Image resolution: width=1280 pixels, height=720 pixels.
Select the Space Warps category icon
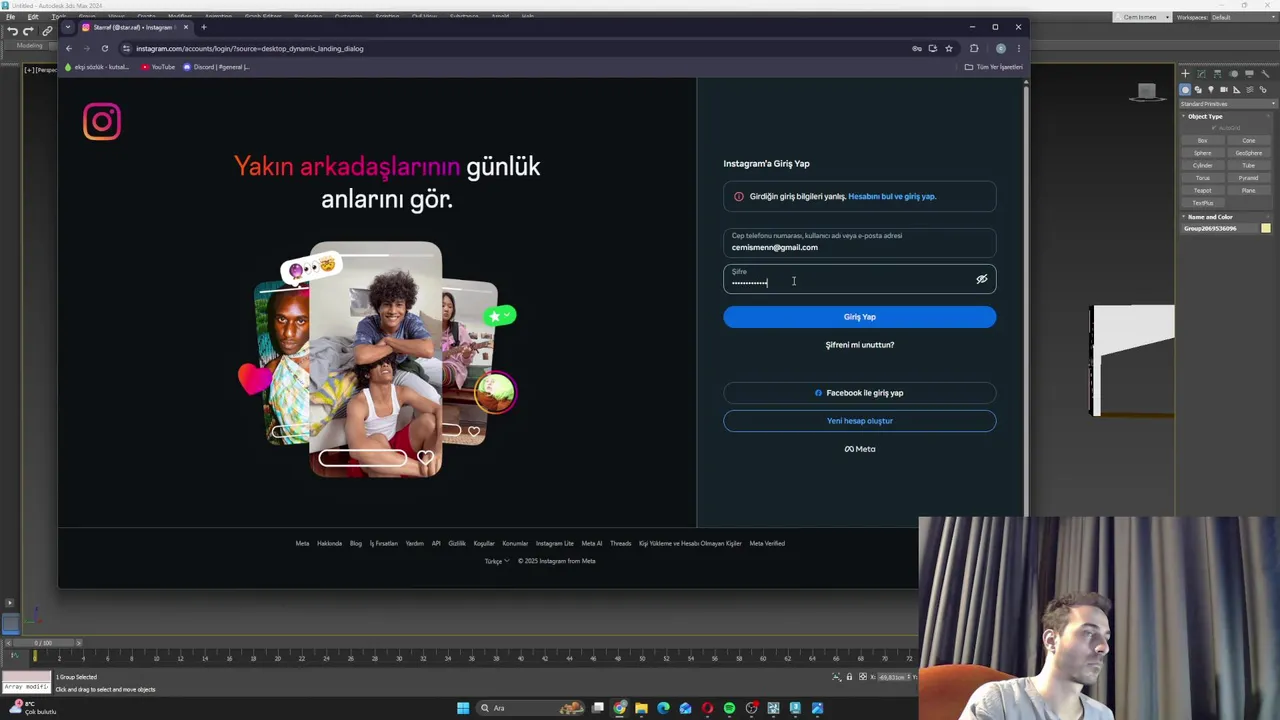coord(1250,89)
